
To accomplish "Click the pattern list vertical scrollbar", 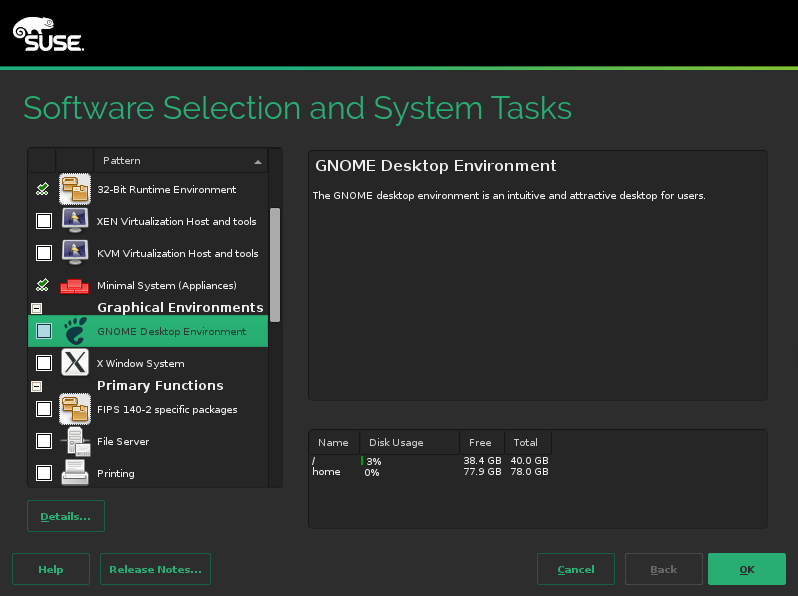I will click(275, 265).
